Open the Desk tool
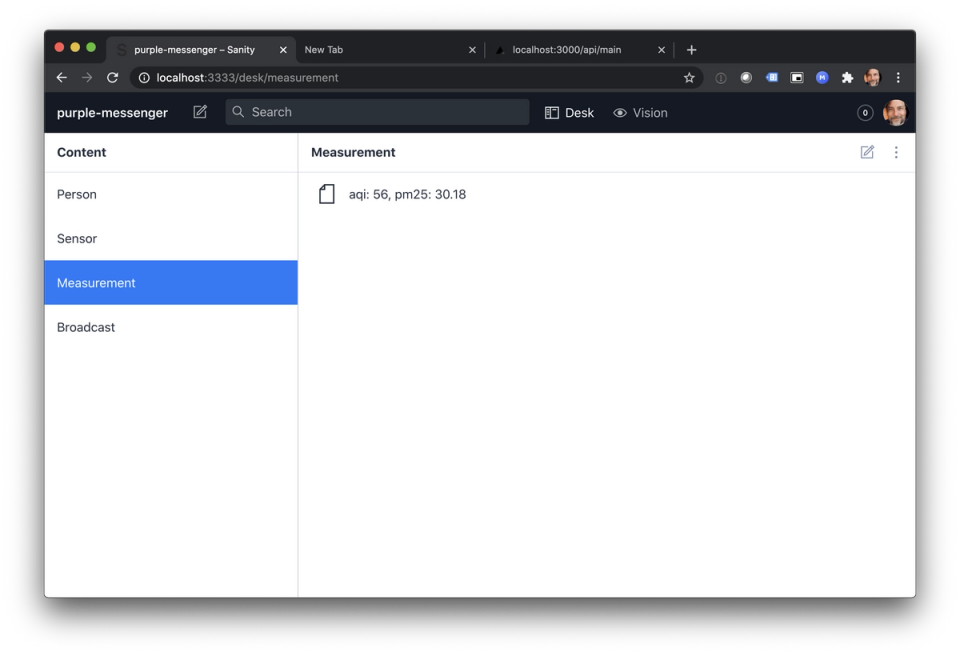This screenshot has width=960, height=656. coord(569,113)
